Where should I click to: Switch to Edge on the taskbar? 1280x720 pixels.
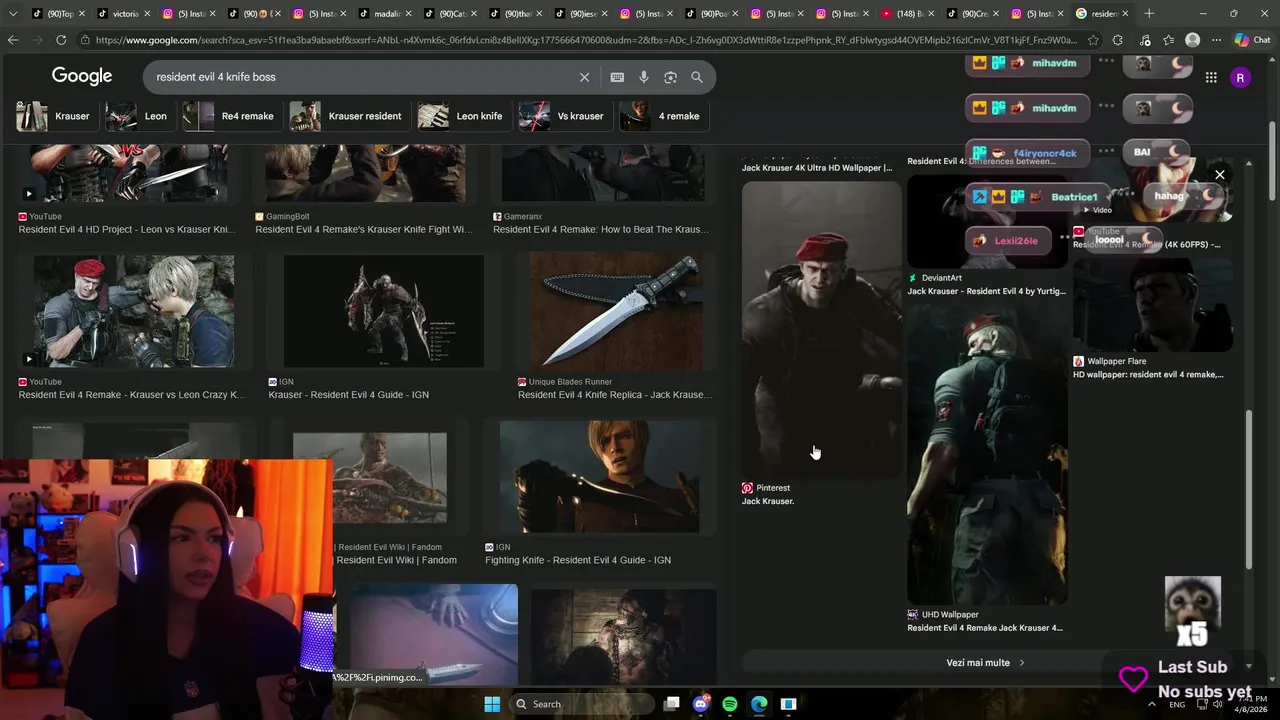(x=759, y=704)
